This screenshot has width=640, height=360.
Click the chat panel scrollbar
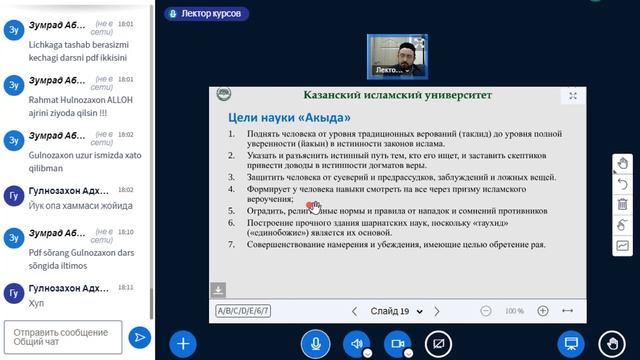pos(152,304)
